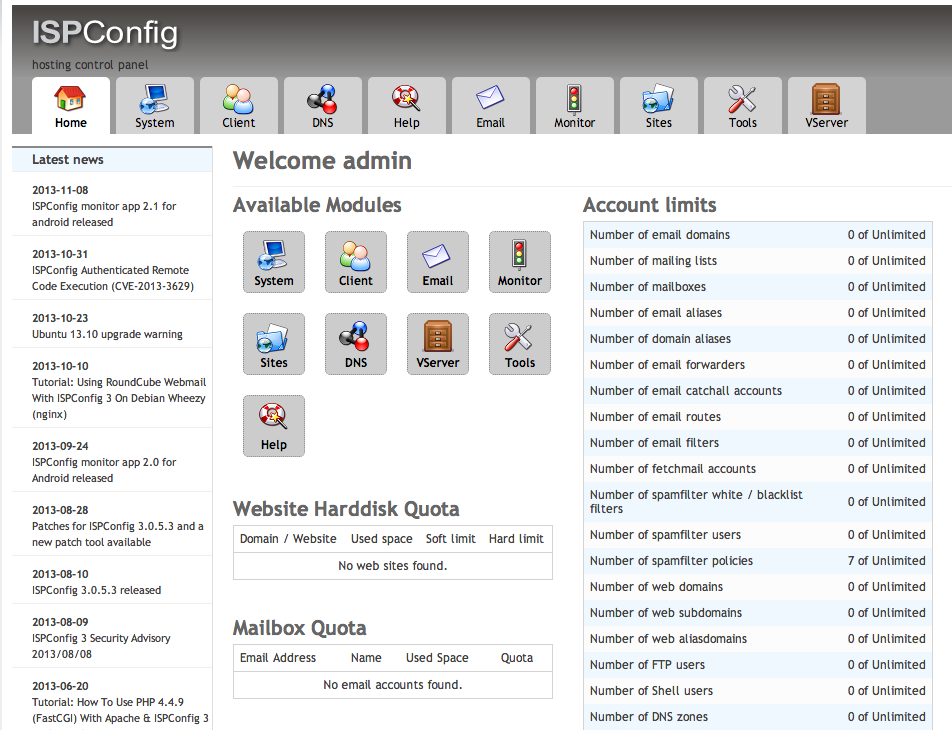Click Email Address column in Mailbox Quota
The height and width of the screenshot is (730, 952).
[278, 658]
